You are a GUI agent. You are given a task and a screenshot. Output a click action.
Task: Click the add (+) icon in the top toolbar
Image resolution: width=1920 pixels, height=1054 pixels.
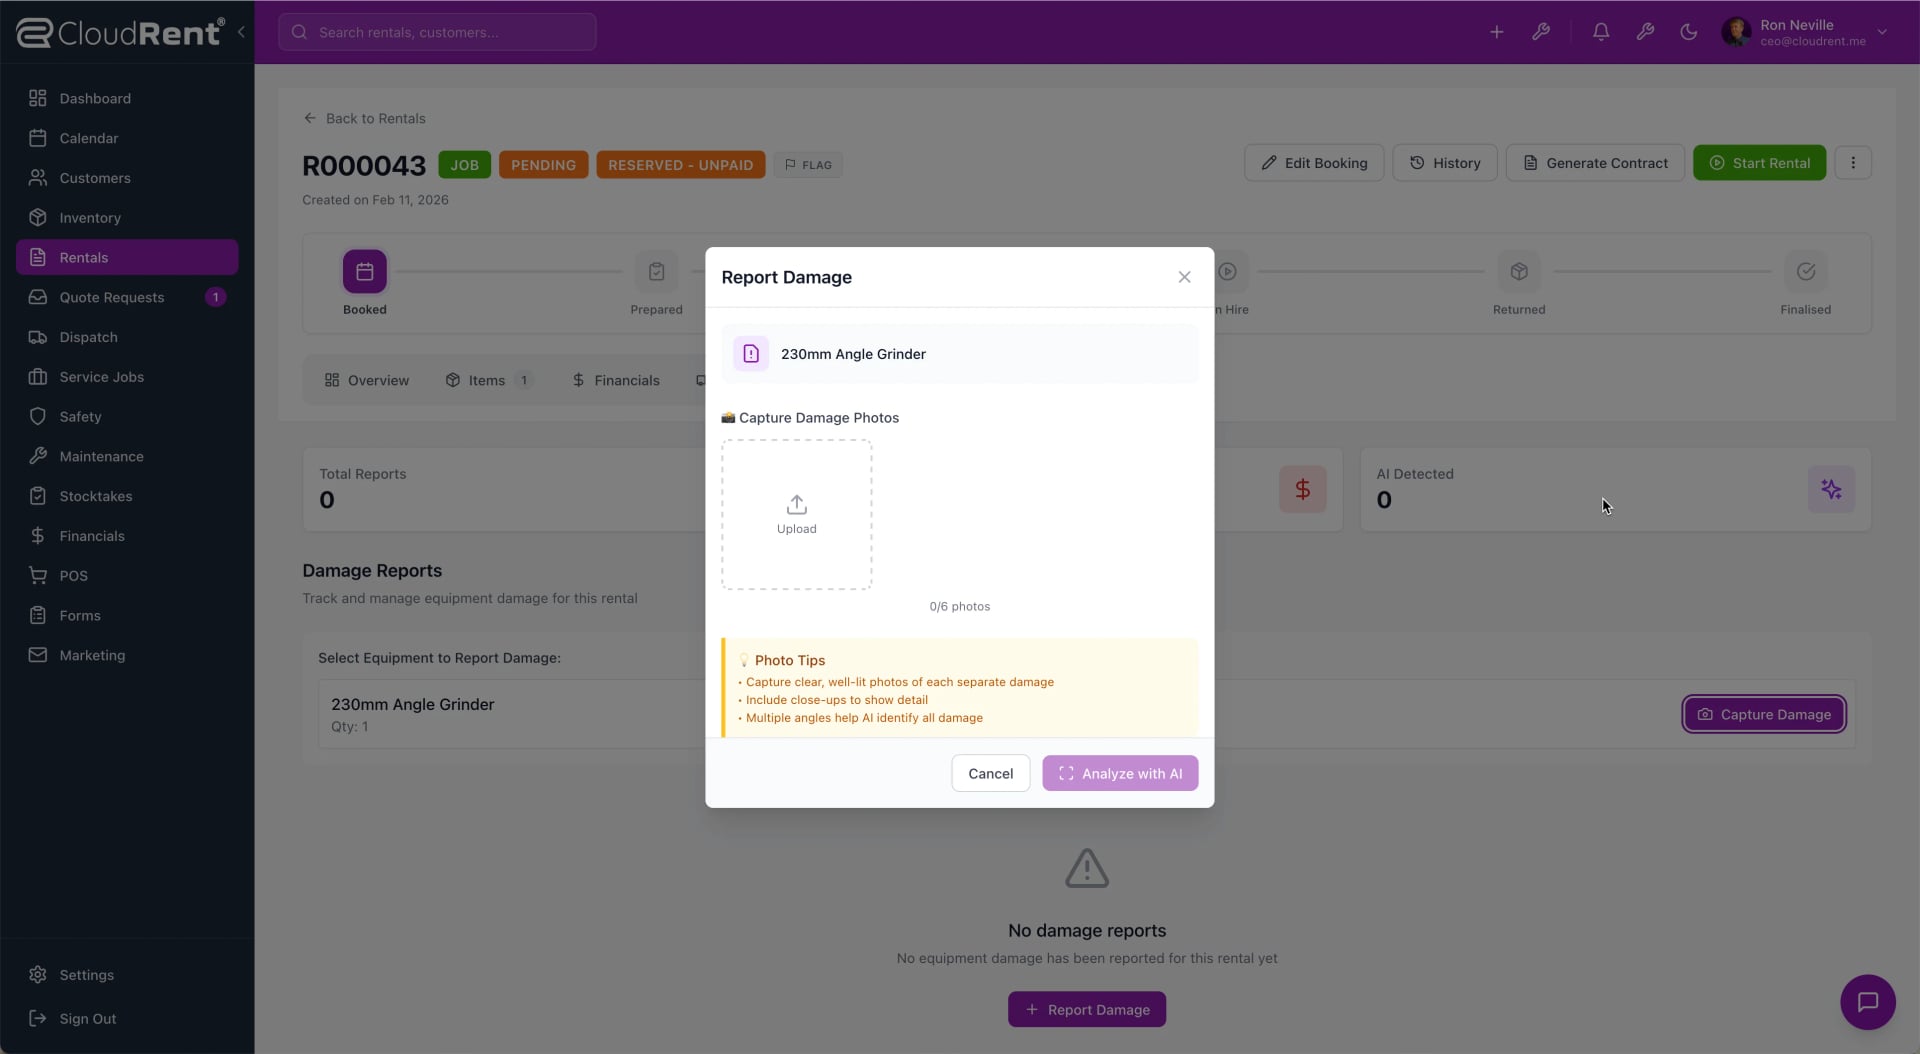tap(1496, 31)
